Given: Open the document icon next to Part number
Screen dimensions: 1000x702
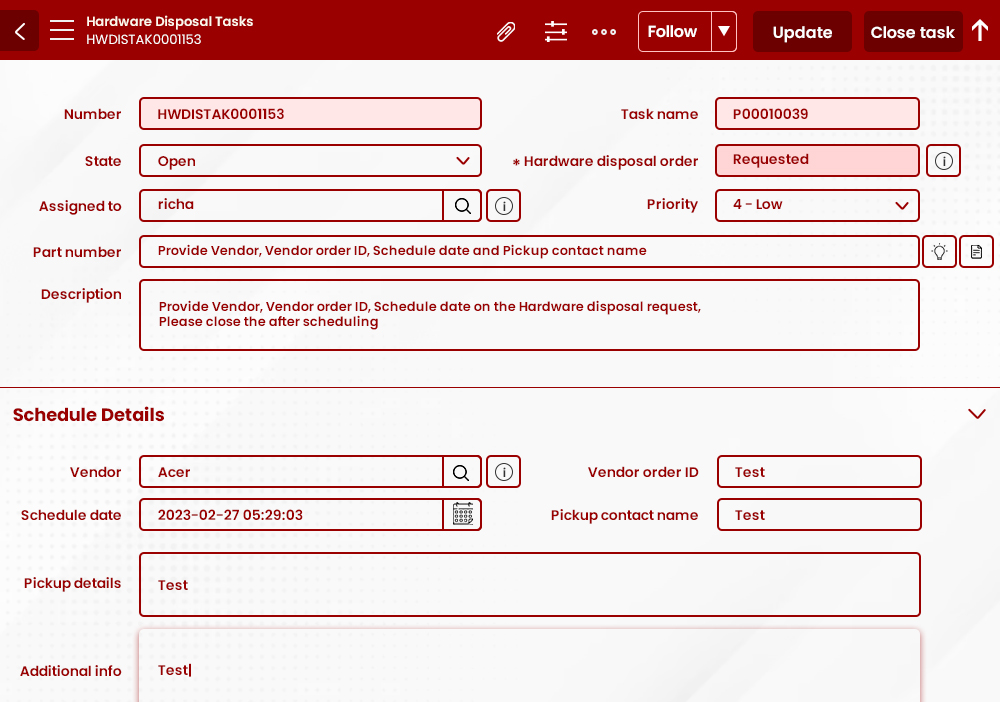Looking at the screenshot, I should 976,251.
